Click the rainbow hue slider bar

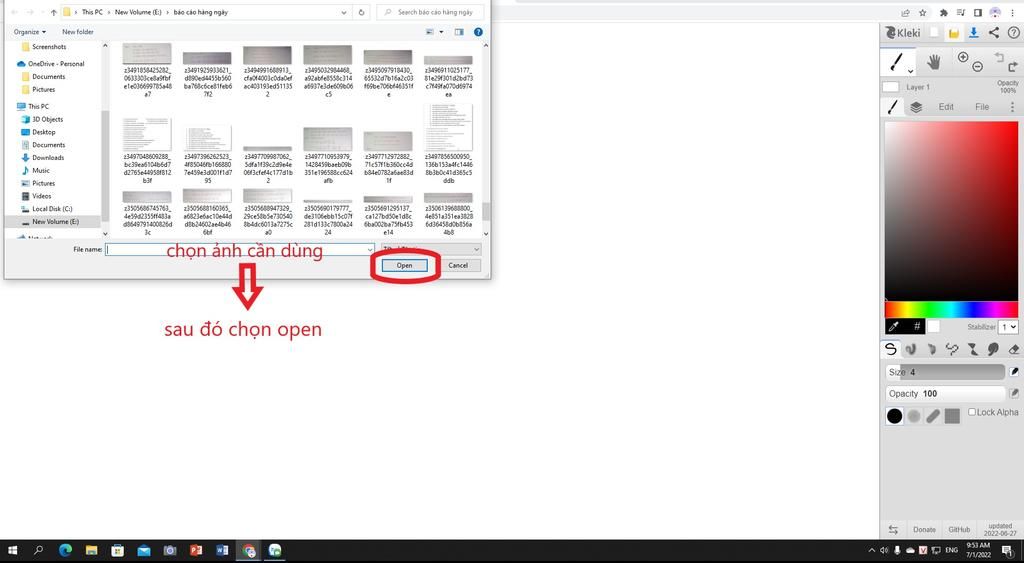[x=951, y=309]
